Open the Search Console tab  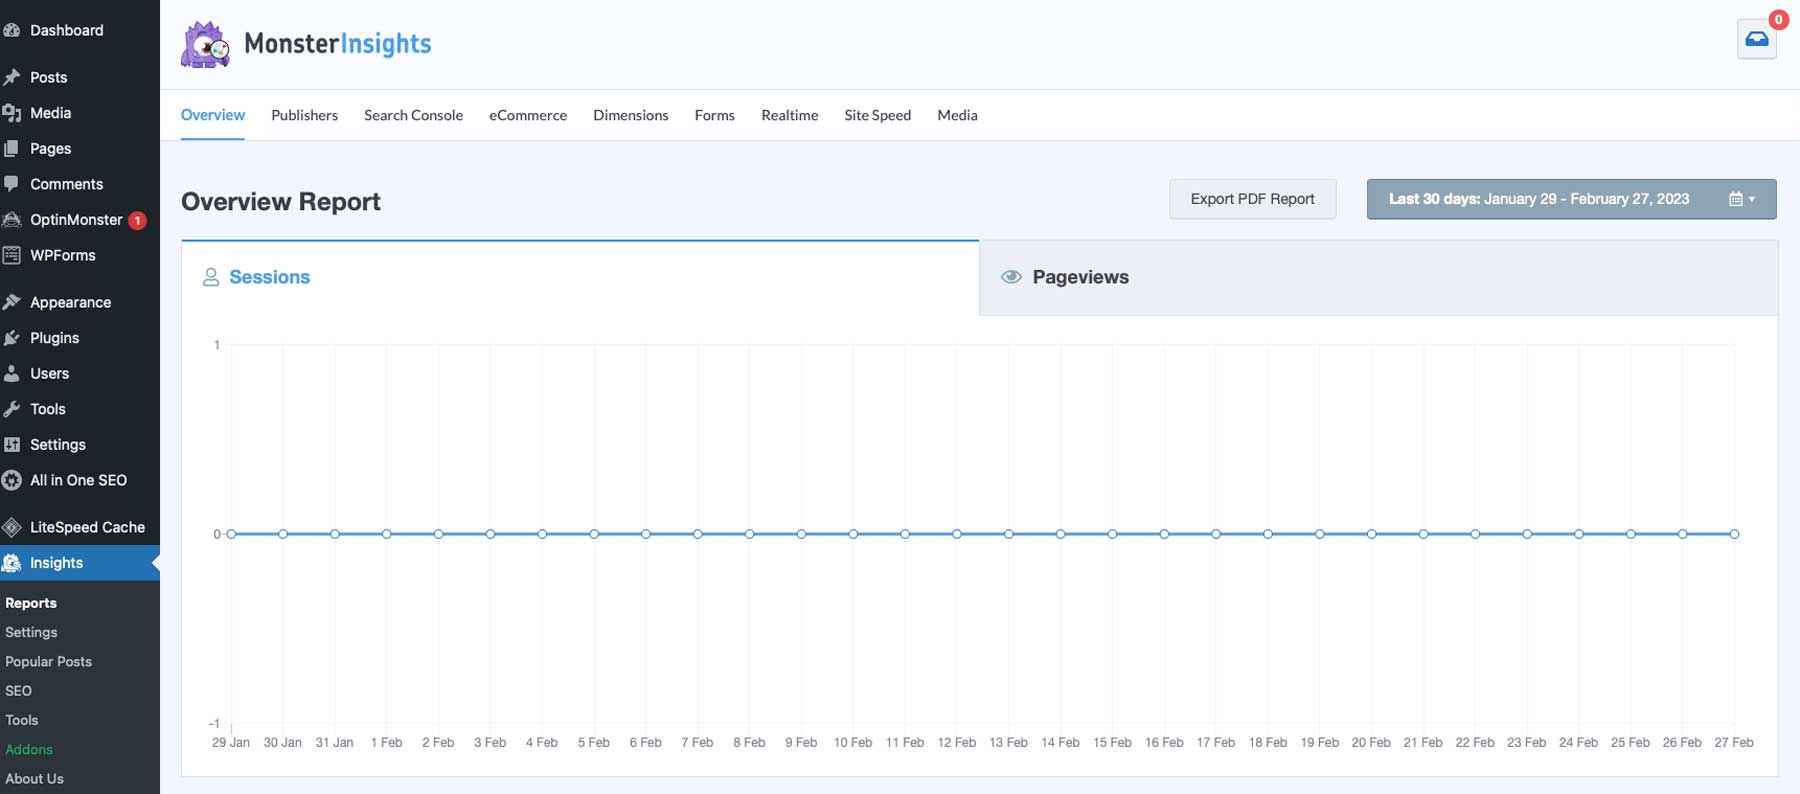[413, 115]
